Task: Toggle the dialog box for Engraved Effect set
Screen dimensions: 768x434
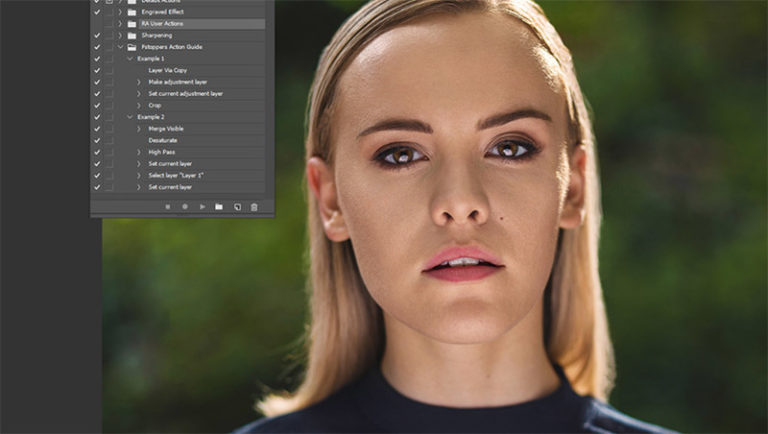Action: click(x=109, y=12)
